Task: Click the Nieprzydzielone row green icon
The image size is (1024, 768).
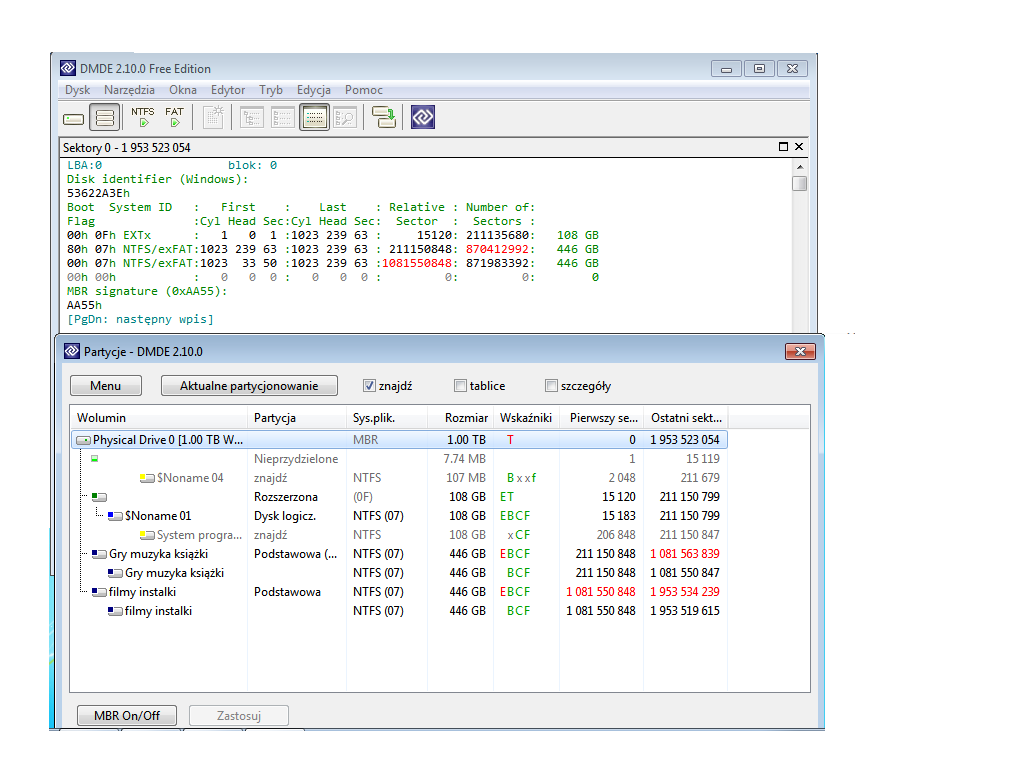Action: 95,458
